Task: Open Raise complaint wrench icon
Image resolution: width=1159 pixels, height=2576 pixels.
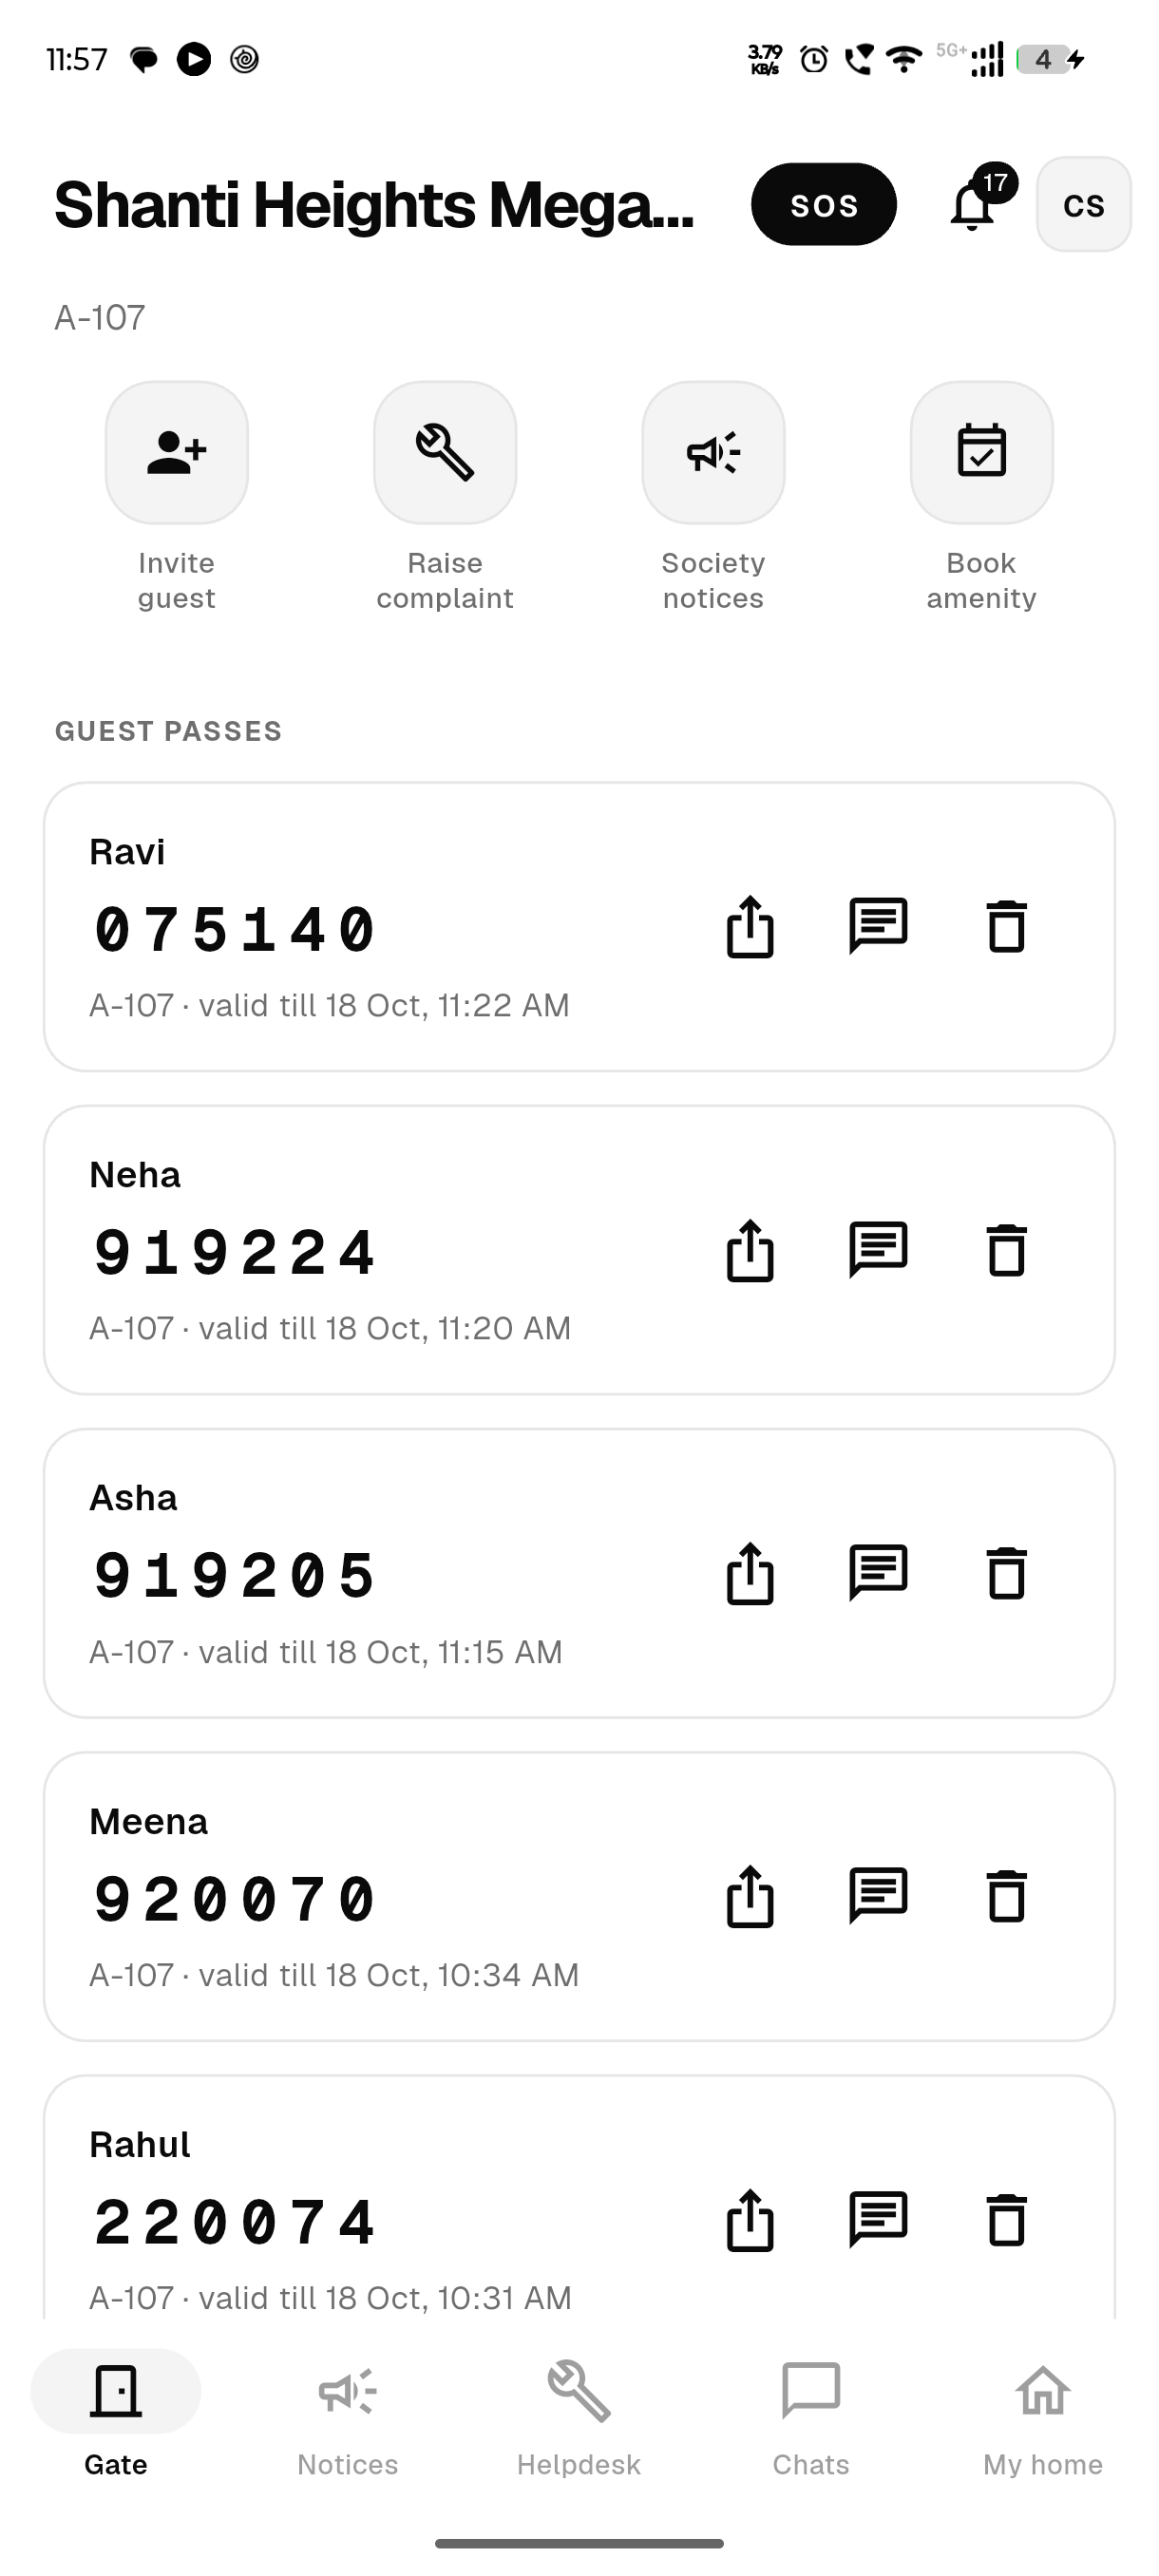Action: pos(445,452)
